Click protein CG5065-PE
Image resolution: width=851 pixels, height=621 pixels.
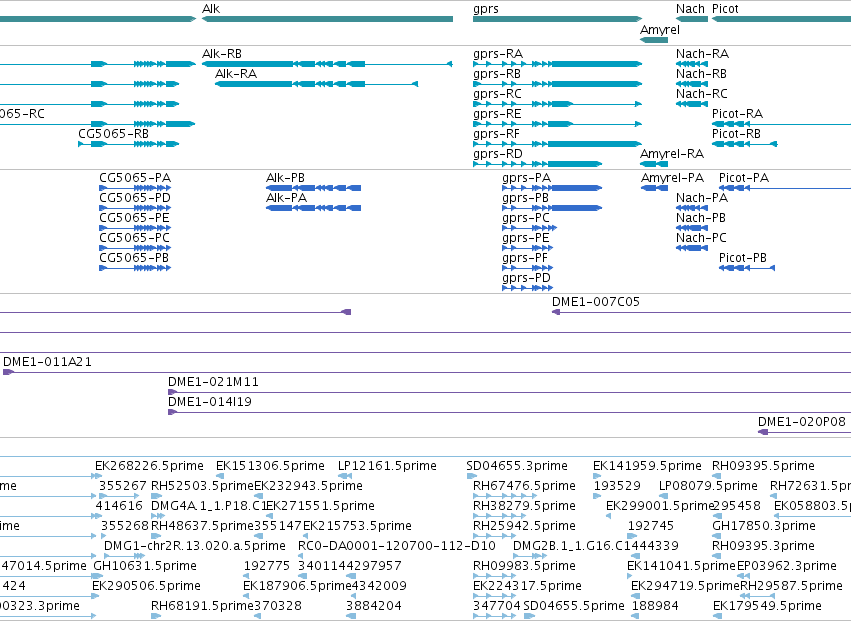[x=135, y=218]
